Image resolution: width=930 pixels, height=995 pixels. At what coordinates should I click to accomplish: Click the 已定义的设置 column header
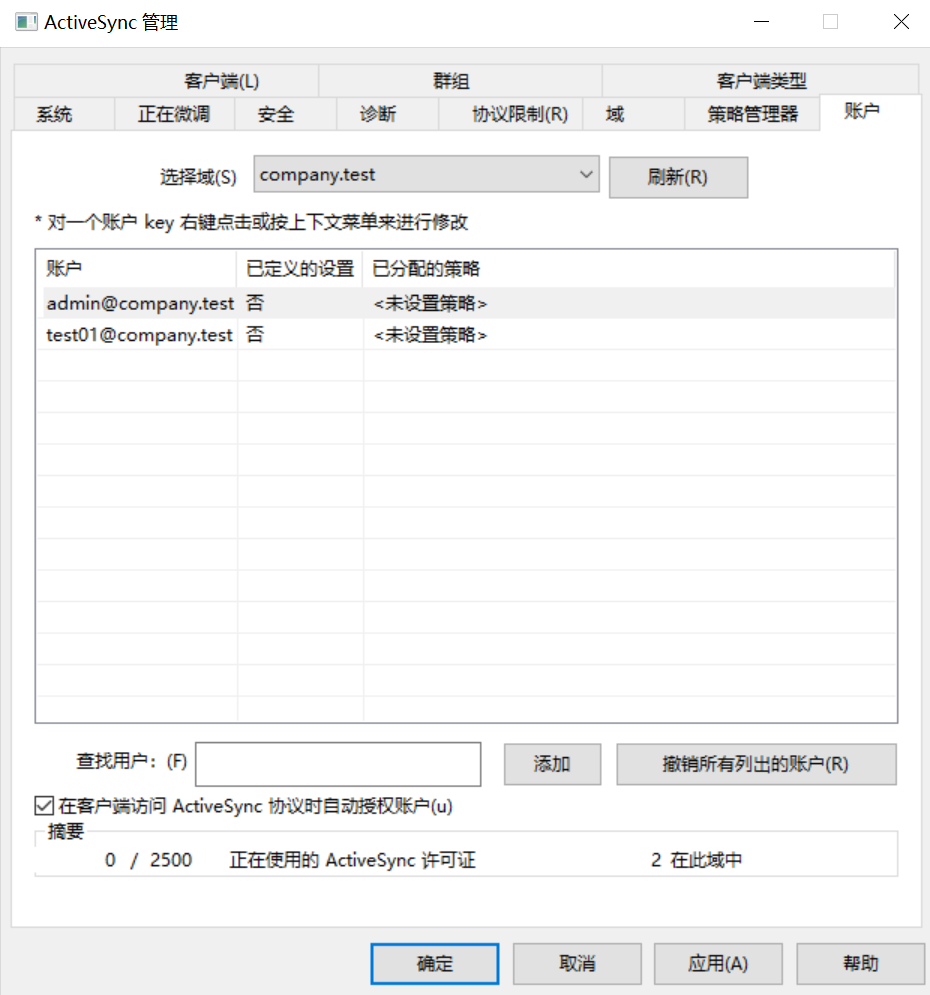[x=300, y=268]
